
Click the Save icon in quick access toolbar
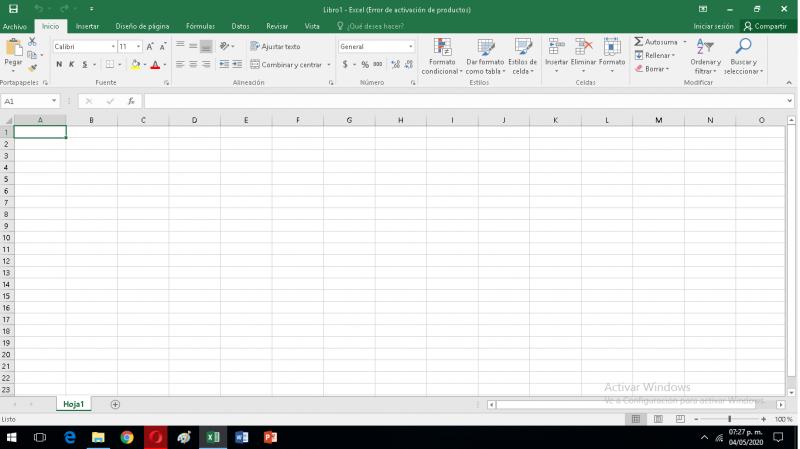13,9
